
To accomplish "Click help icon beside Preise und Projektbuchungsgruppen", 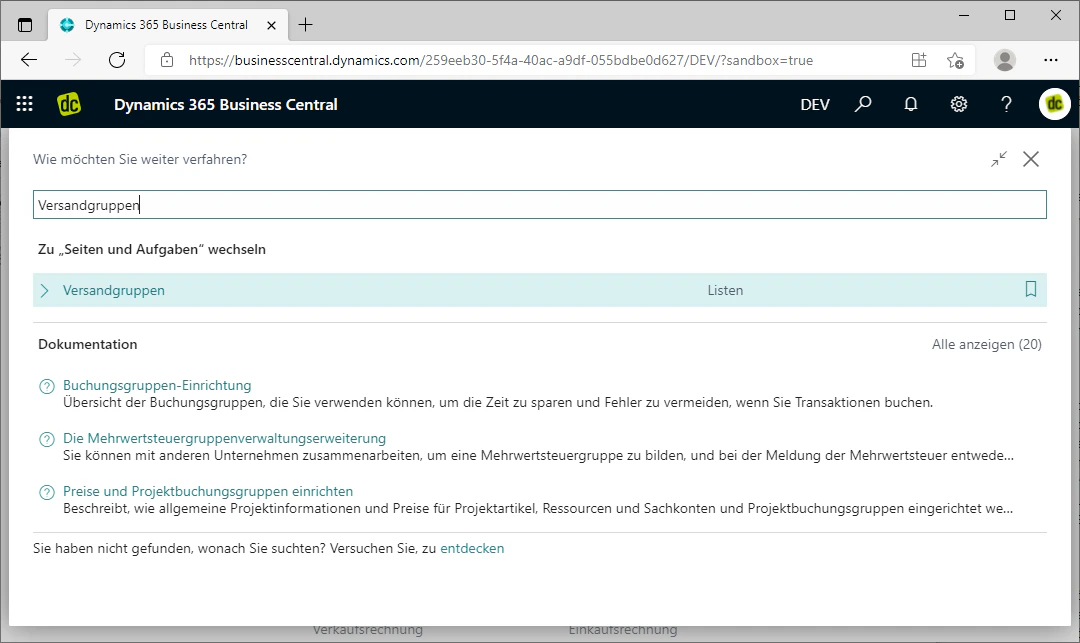I will [x=47, y=492].
